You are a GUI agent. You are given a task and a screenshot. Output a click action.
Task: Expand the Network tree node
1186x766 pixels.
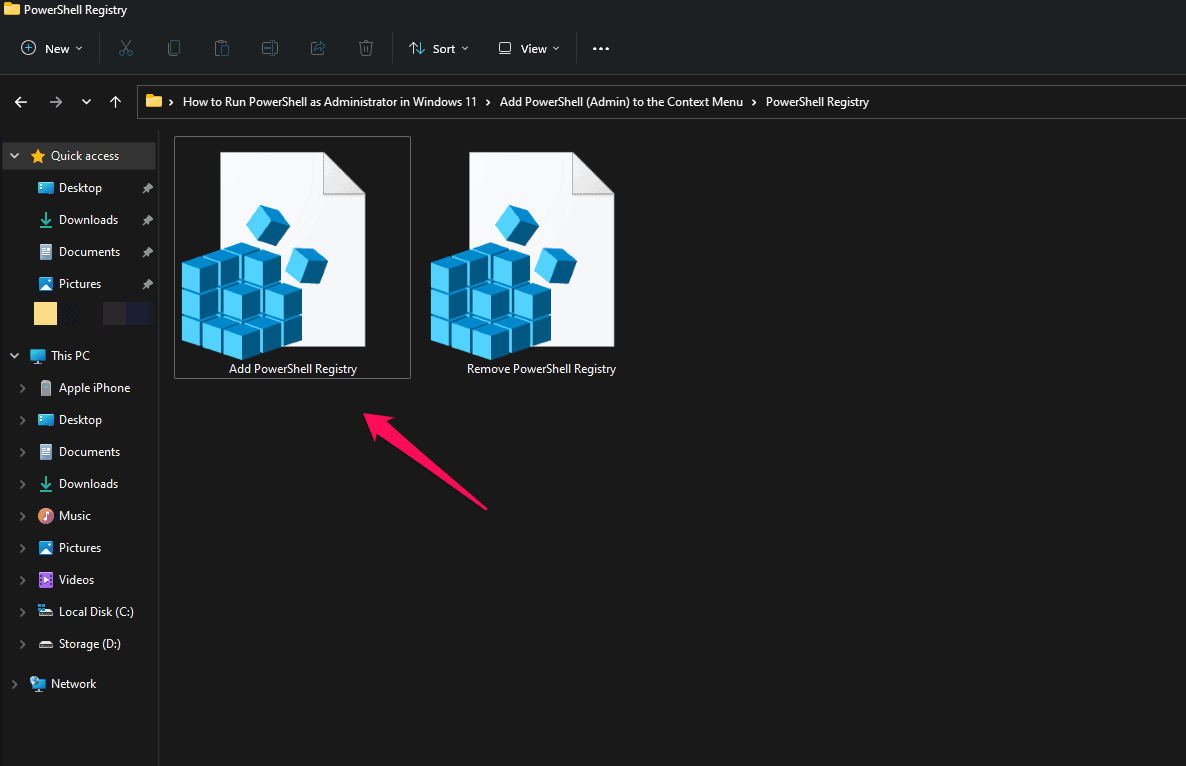coord(14,684)
